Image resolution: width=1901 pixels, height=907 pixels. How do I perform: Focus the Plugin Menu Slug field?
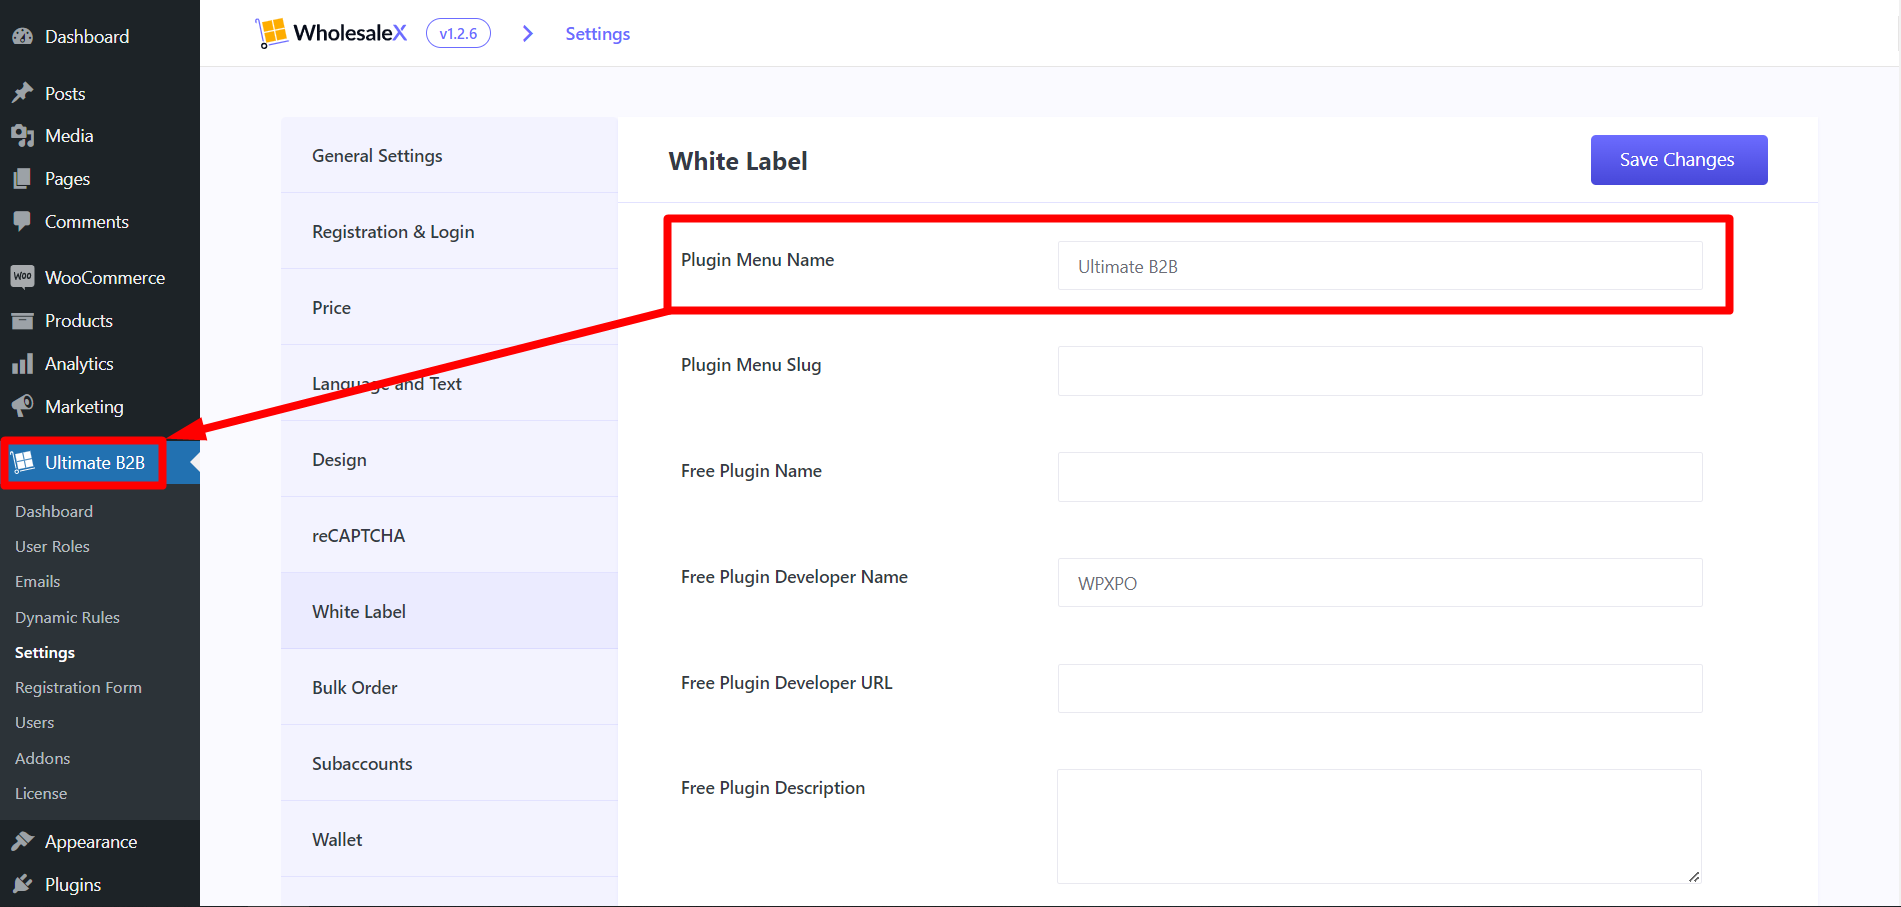pos(1380,371)
